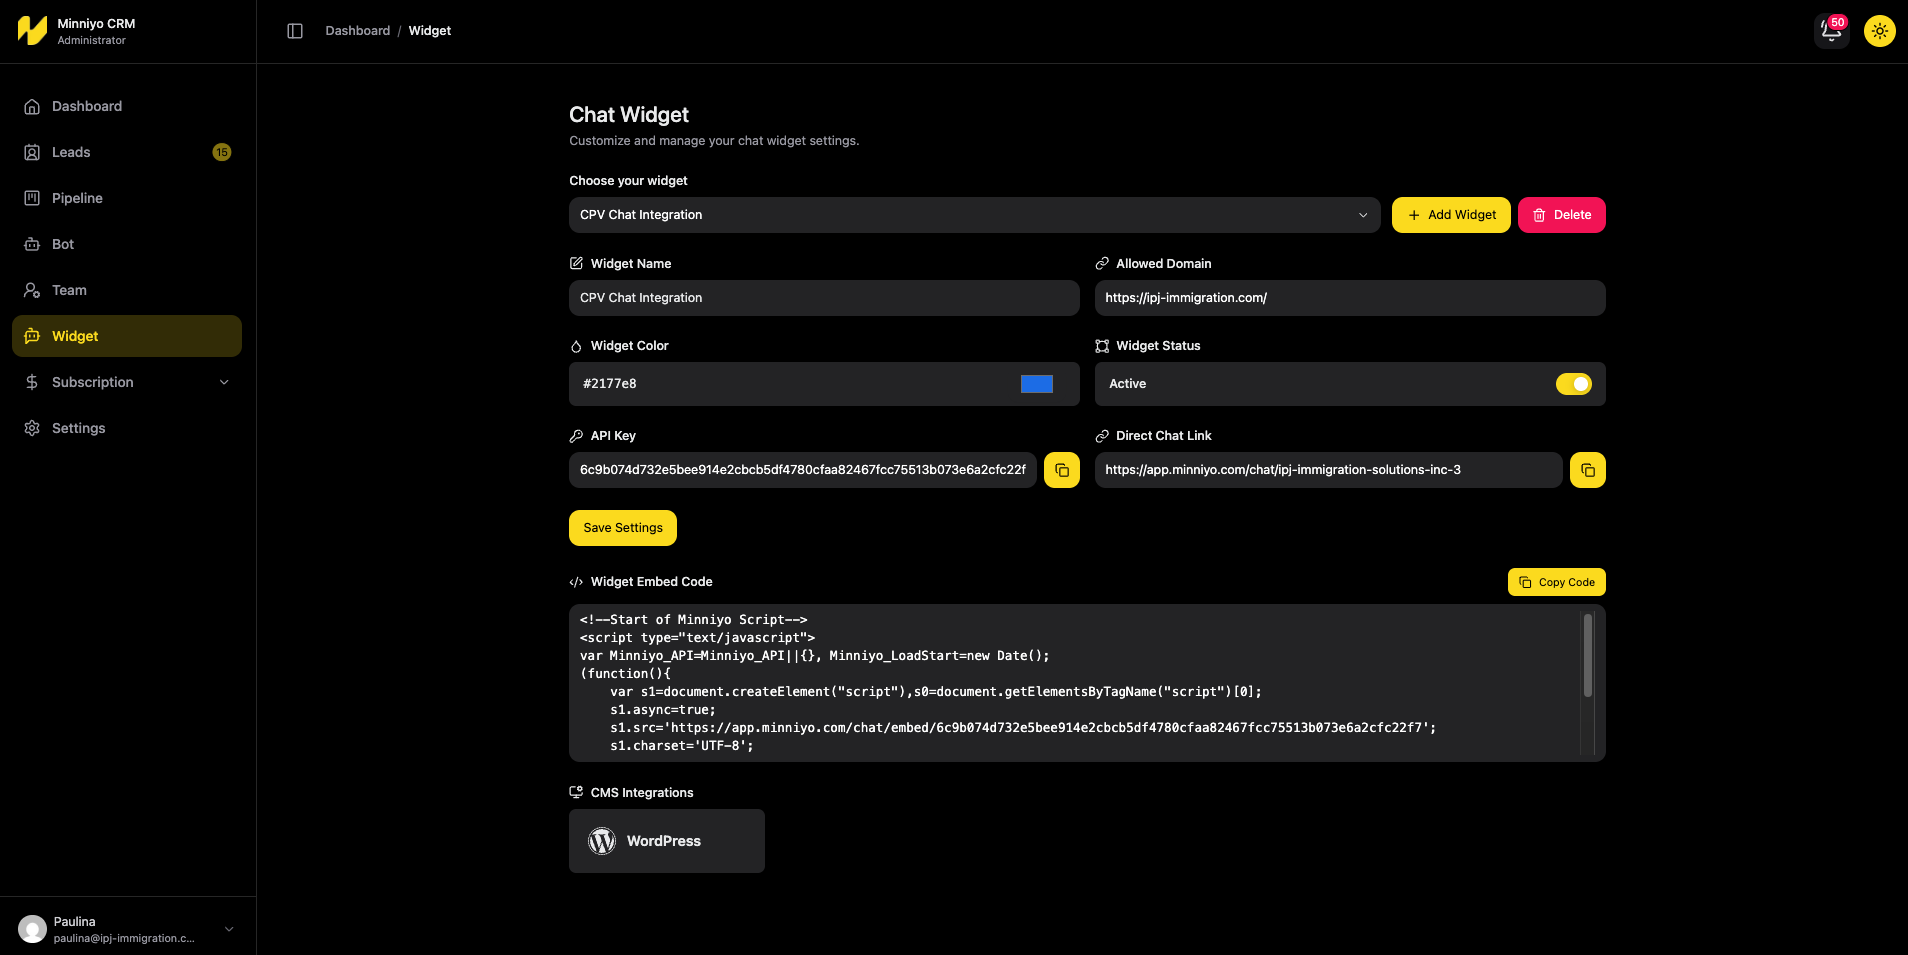The image size is (1908, 955).
Task: Select Widget menu item
Action: (x=127, y=336)
